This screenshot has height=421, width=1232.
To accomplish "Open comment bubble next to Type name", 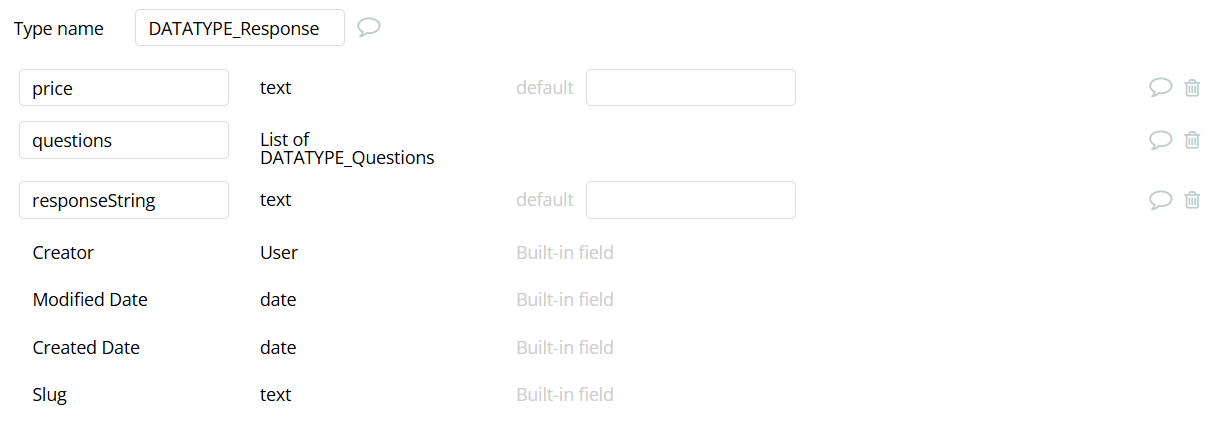I will [369, 28].
